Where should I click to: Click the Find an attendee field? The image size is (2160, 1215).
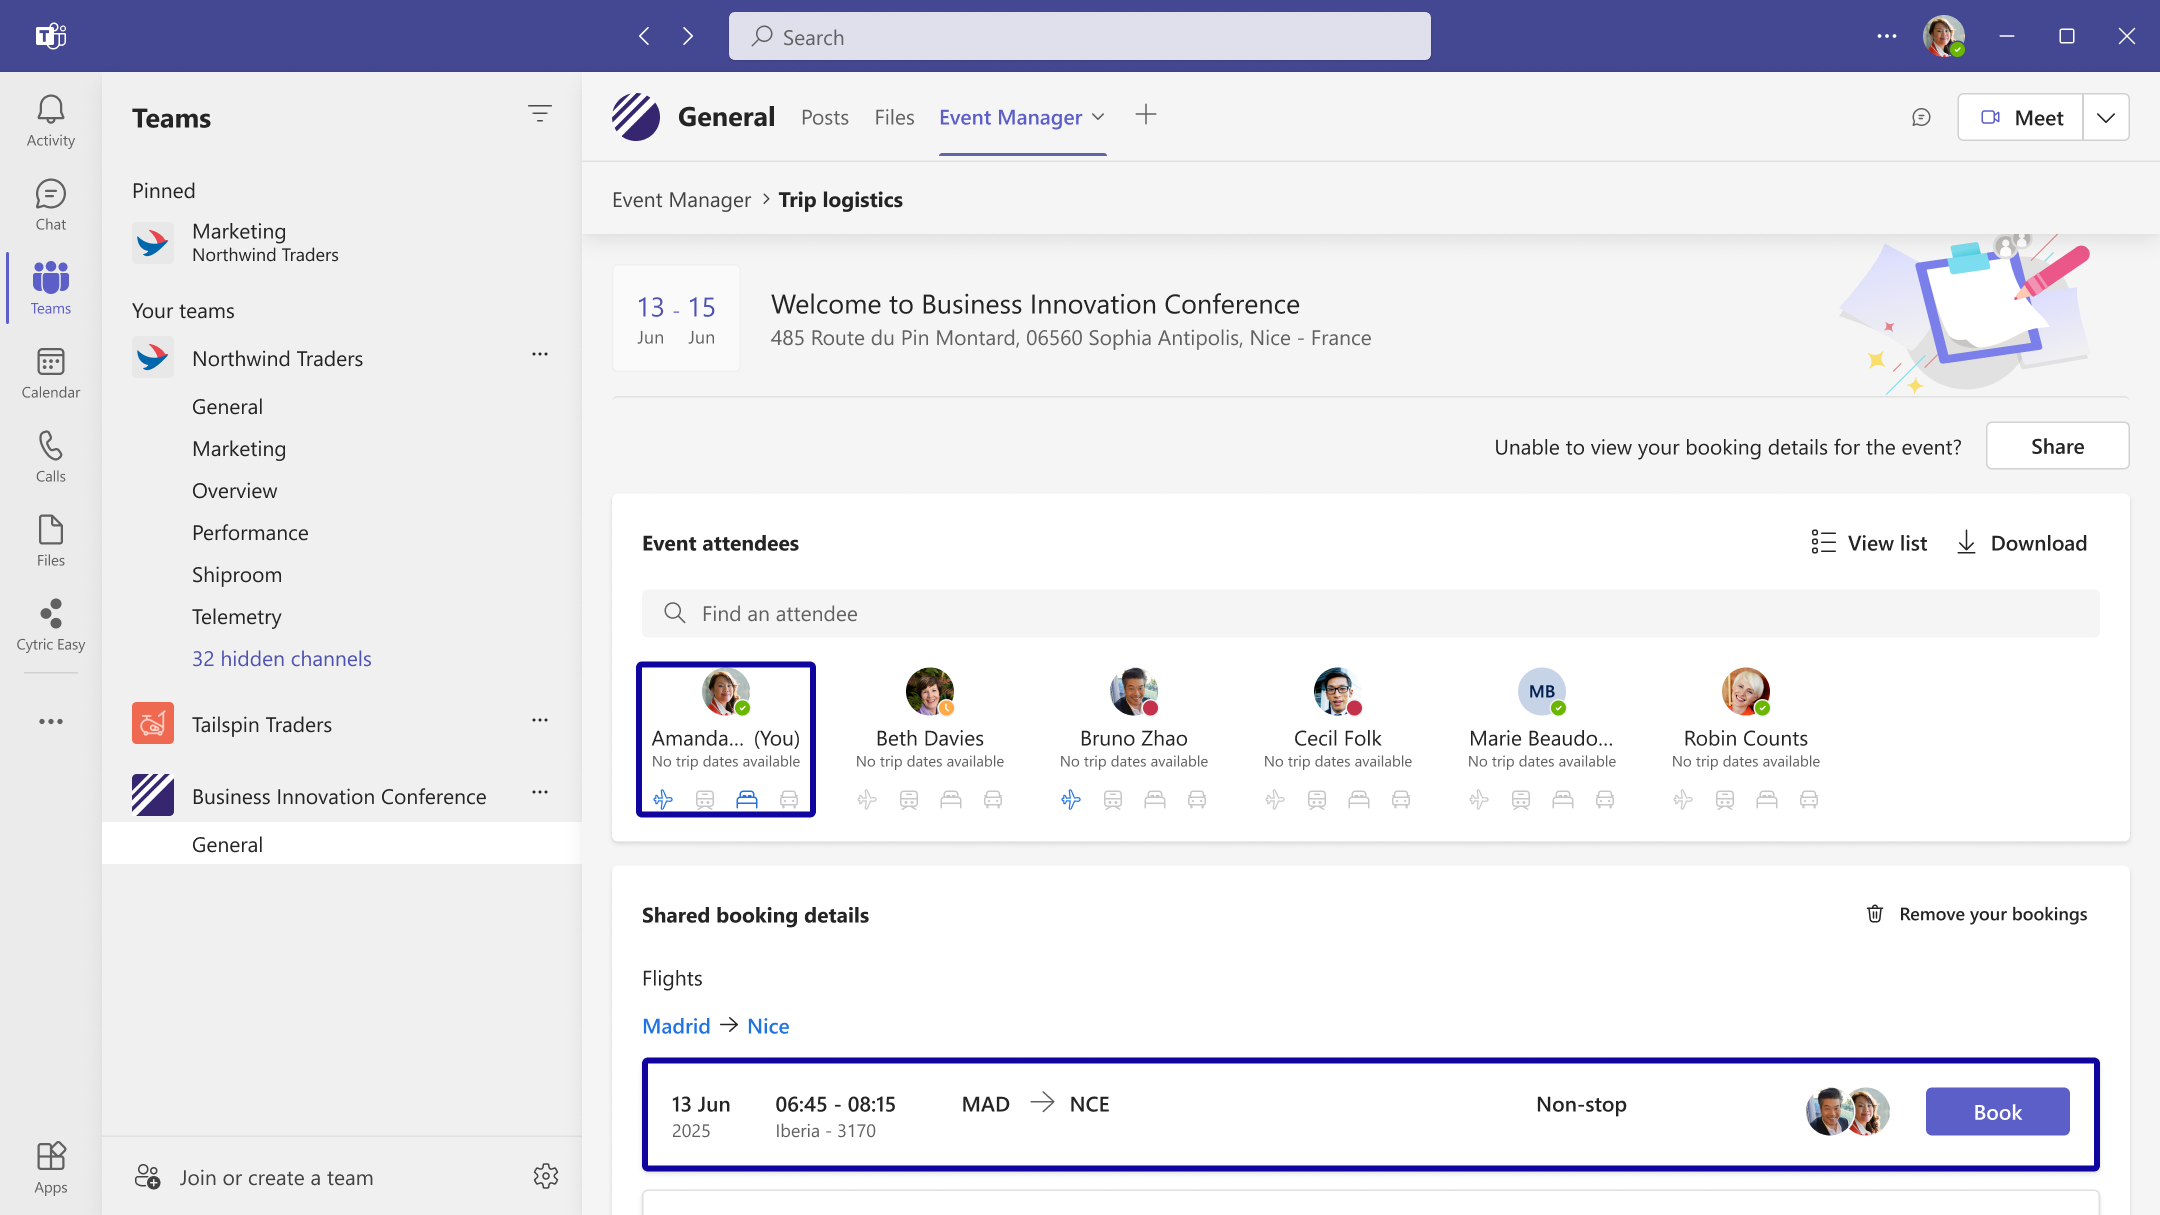pos(1370,613)
